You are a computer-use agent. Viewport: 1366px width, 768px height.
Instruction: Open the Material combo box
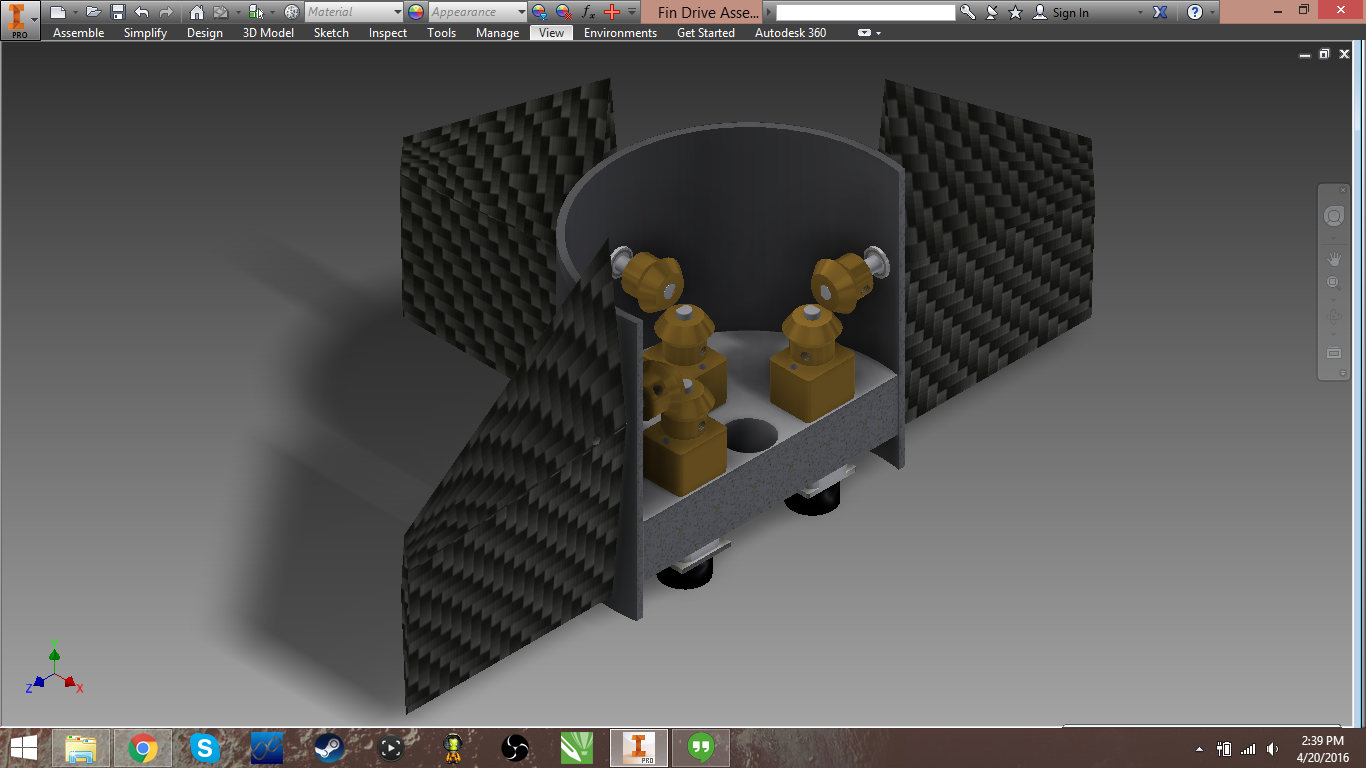pyautogui.click(x=354, y=12)
